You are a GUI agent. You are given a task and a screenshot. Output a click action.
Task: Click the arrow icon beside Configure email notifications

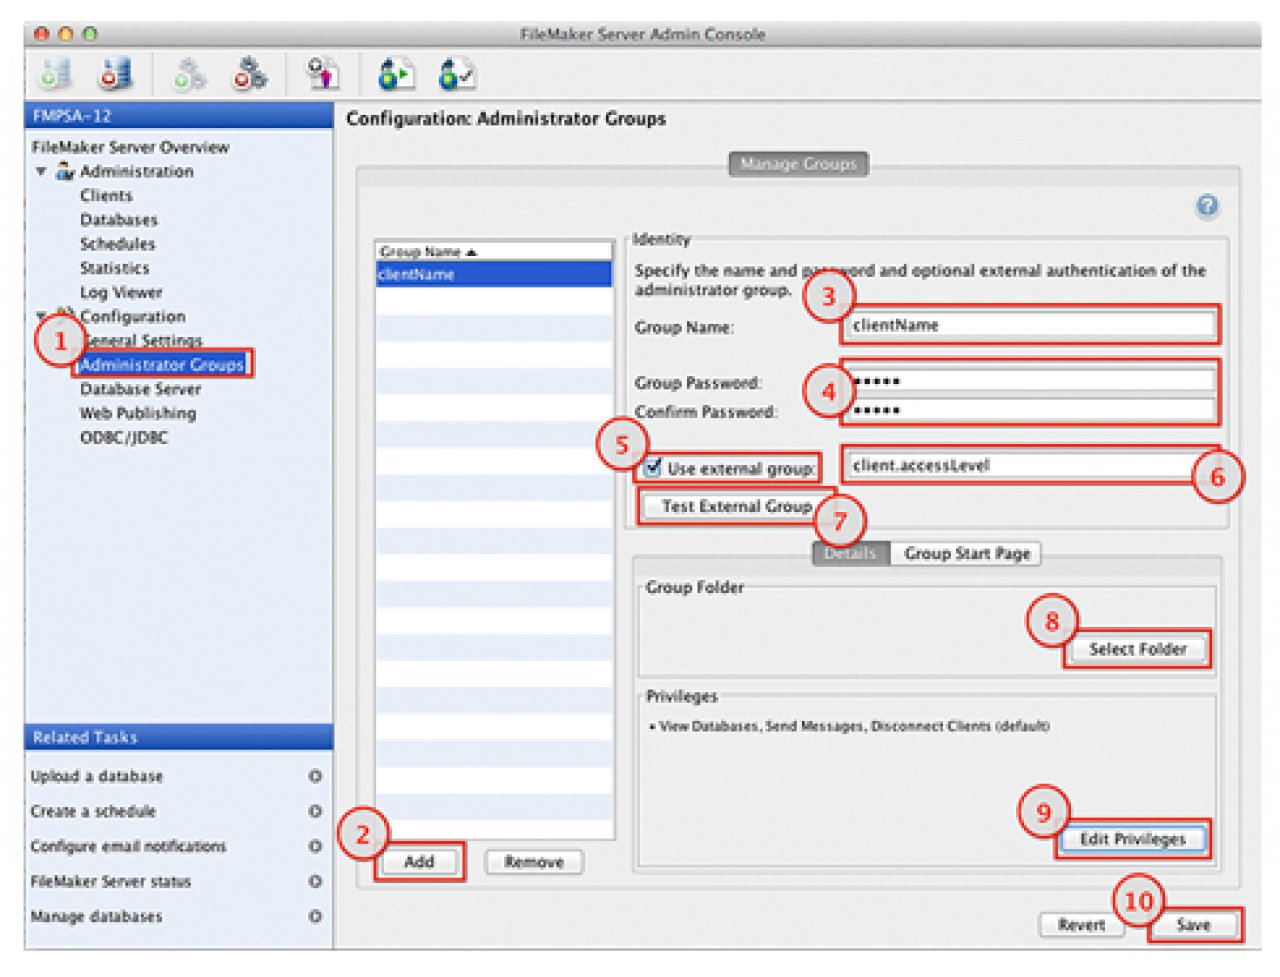click(x=315, y=846)
